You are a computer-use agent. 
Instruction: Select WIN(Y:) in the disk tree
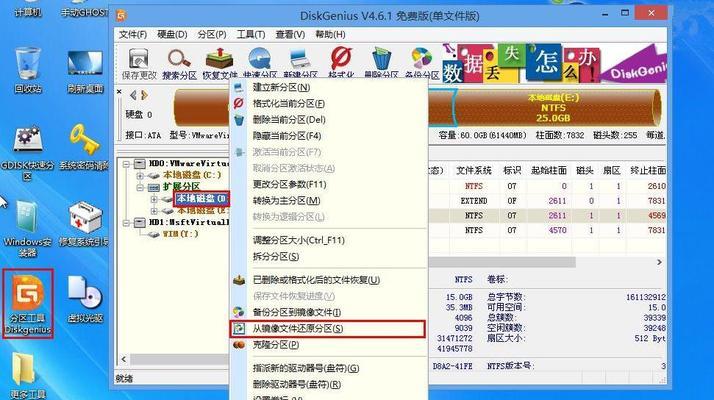click(180, 234)
